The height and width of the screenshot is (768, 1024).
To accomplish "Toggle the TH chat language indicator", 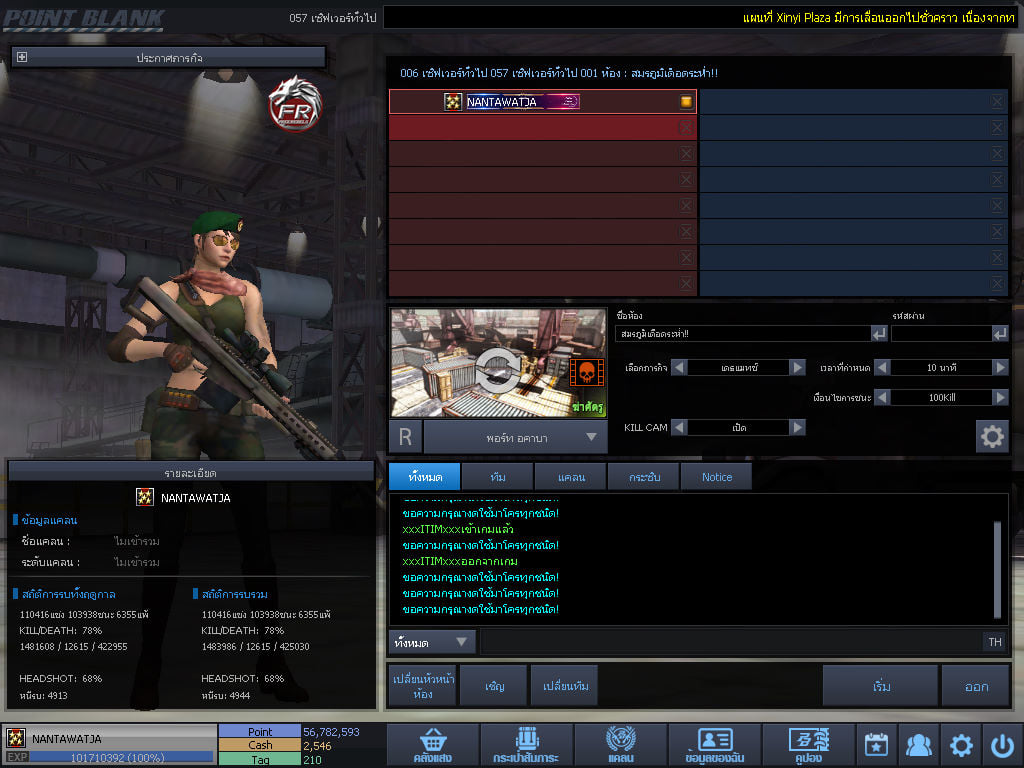I will pyautogui.click(x=995, y=642).
